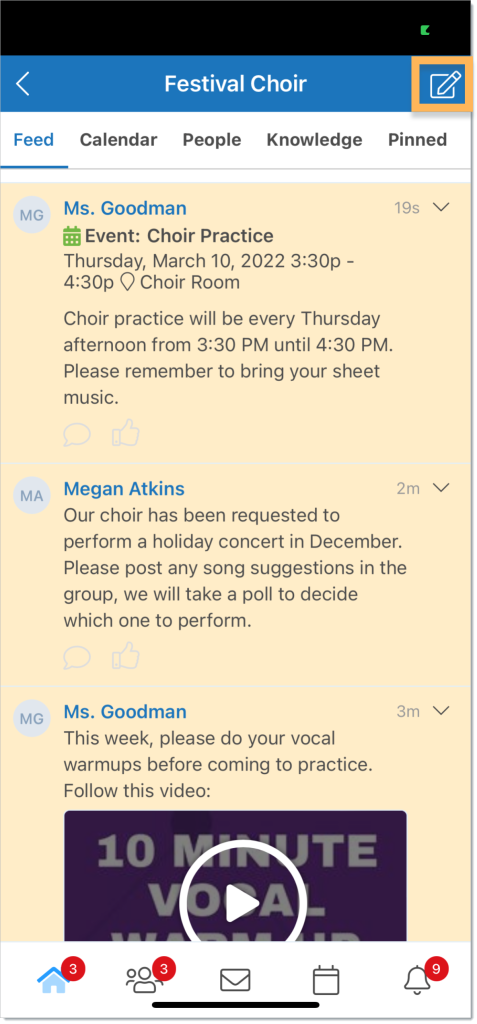
Task: Open the Groups icon in bottom bar
Action: point(144,980)
